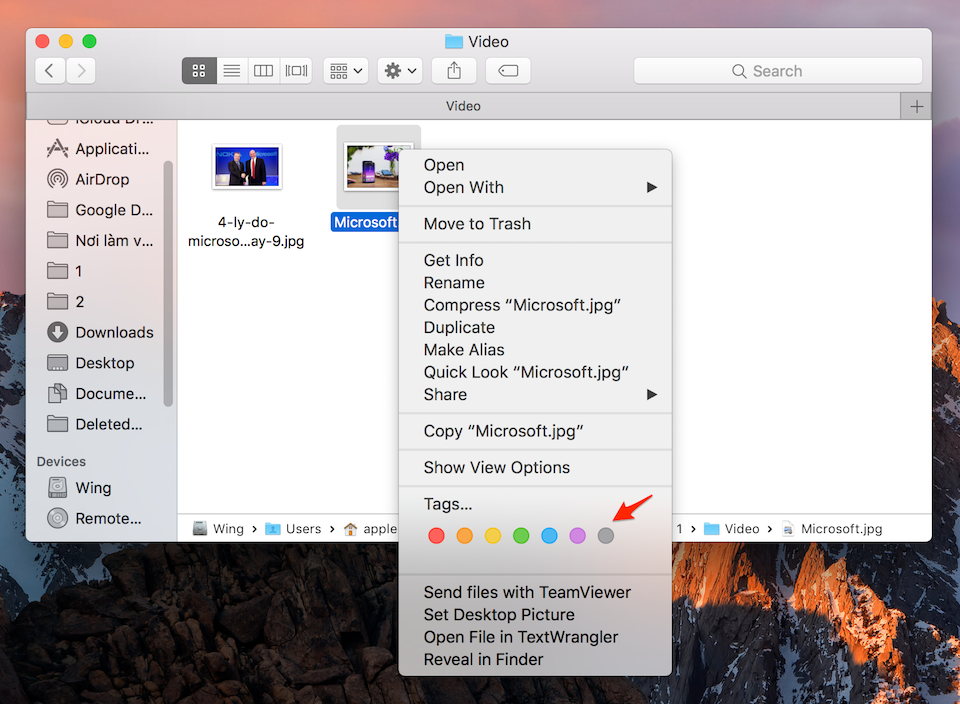This screenshot has width=960, height=704.
Task: Select Move to Trash from the menu
Action: click(475, 223)
